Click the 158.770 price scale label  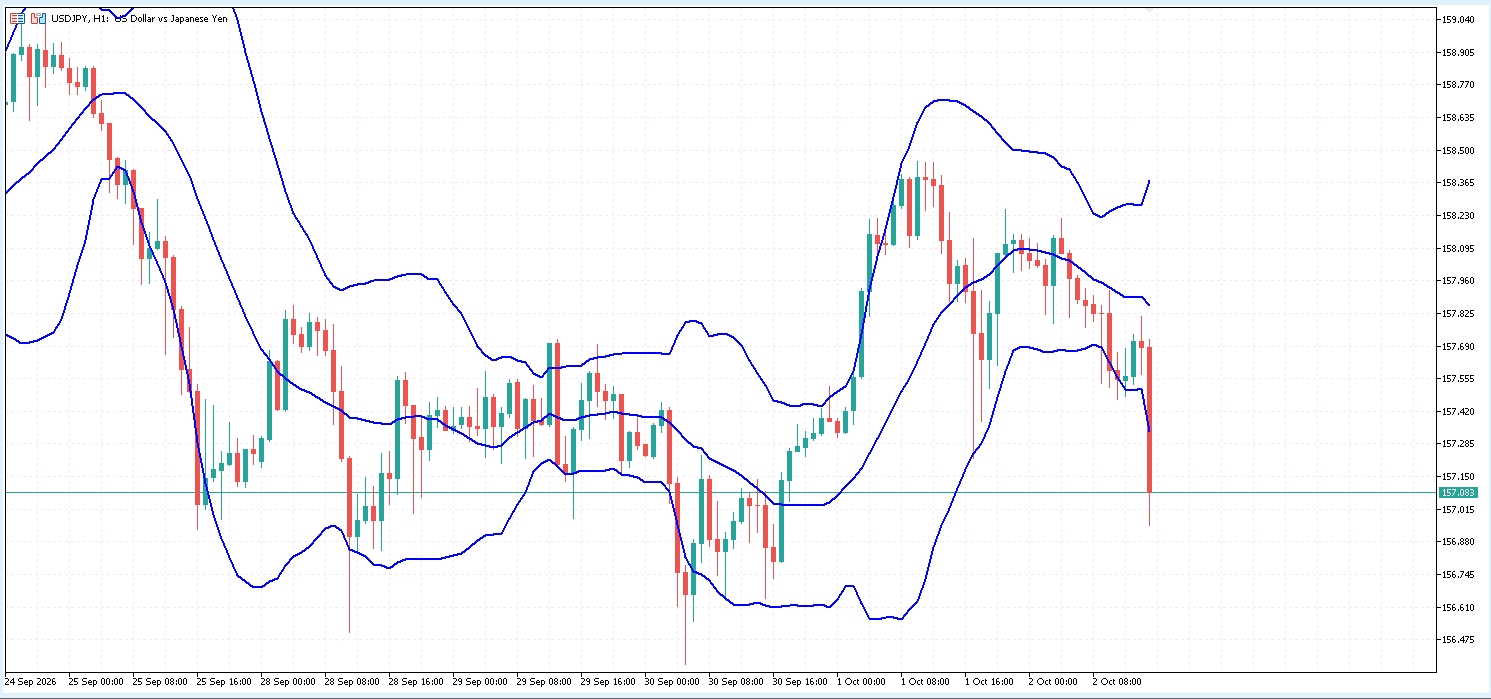tap(1456, 85)
